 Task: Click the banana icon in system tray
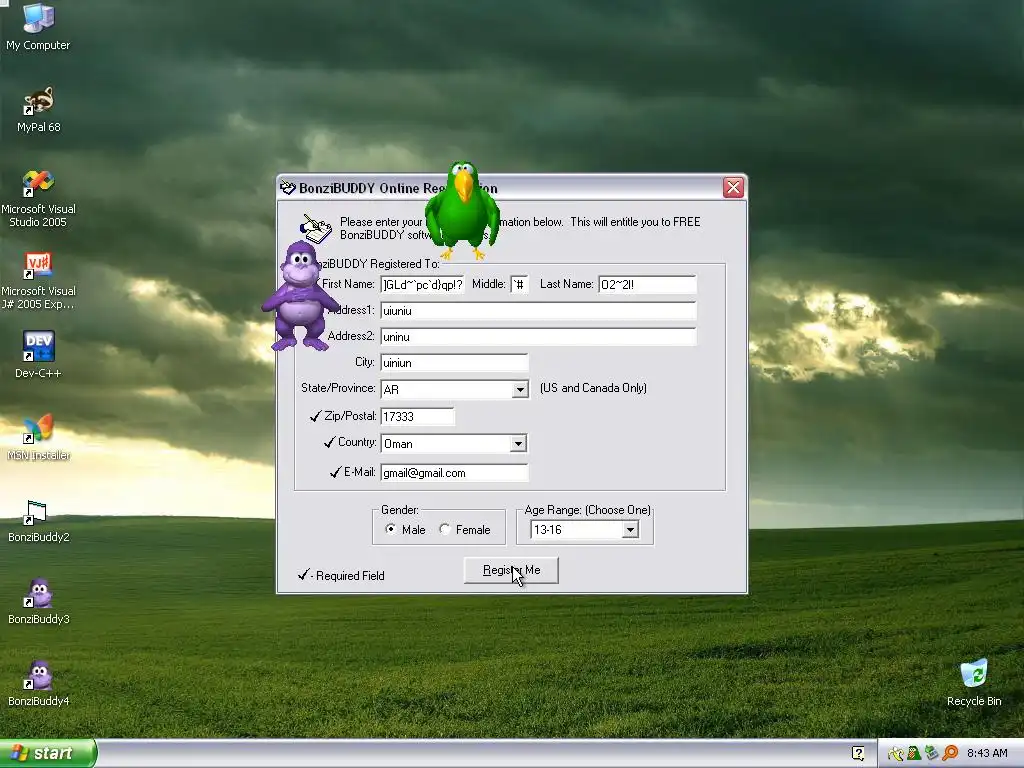tap(895, 754)
